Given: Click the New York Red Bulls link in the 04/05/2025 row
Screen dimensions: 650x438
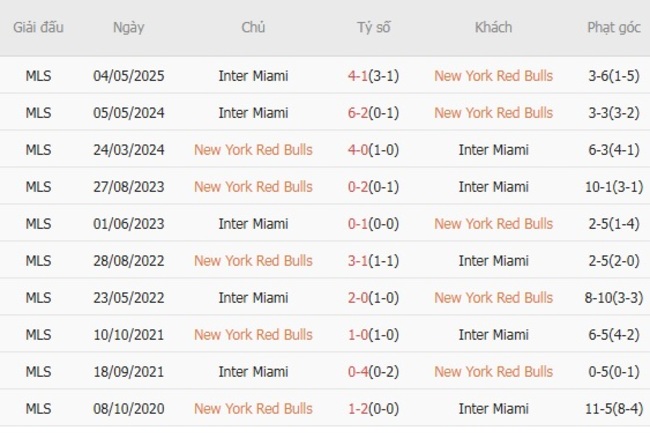Looking at the screenshot, I should tap(493, 76).
